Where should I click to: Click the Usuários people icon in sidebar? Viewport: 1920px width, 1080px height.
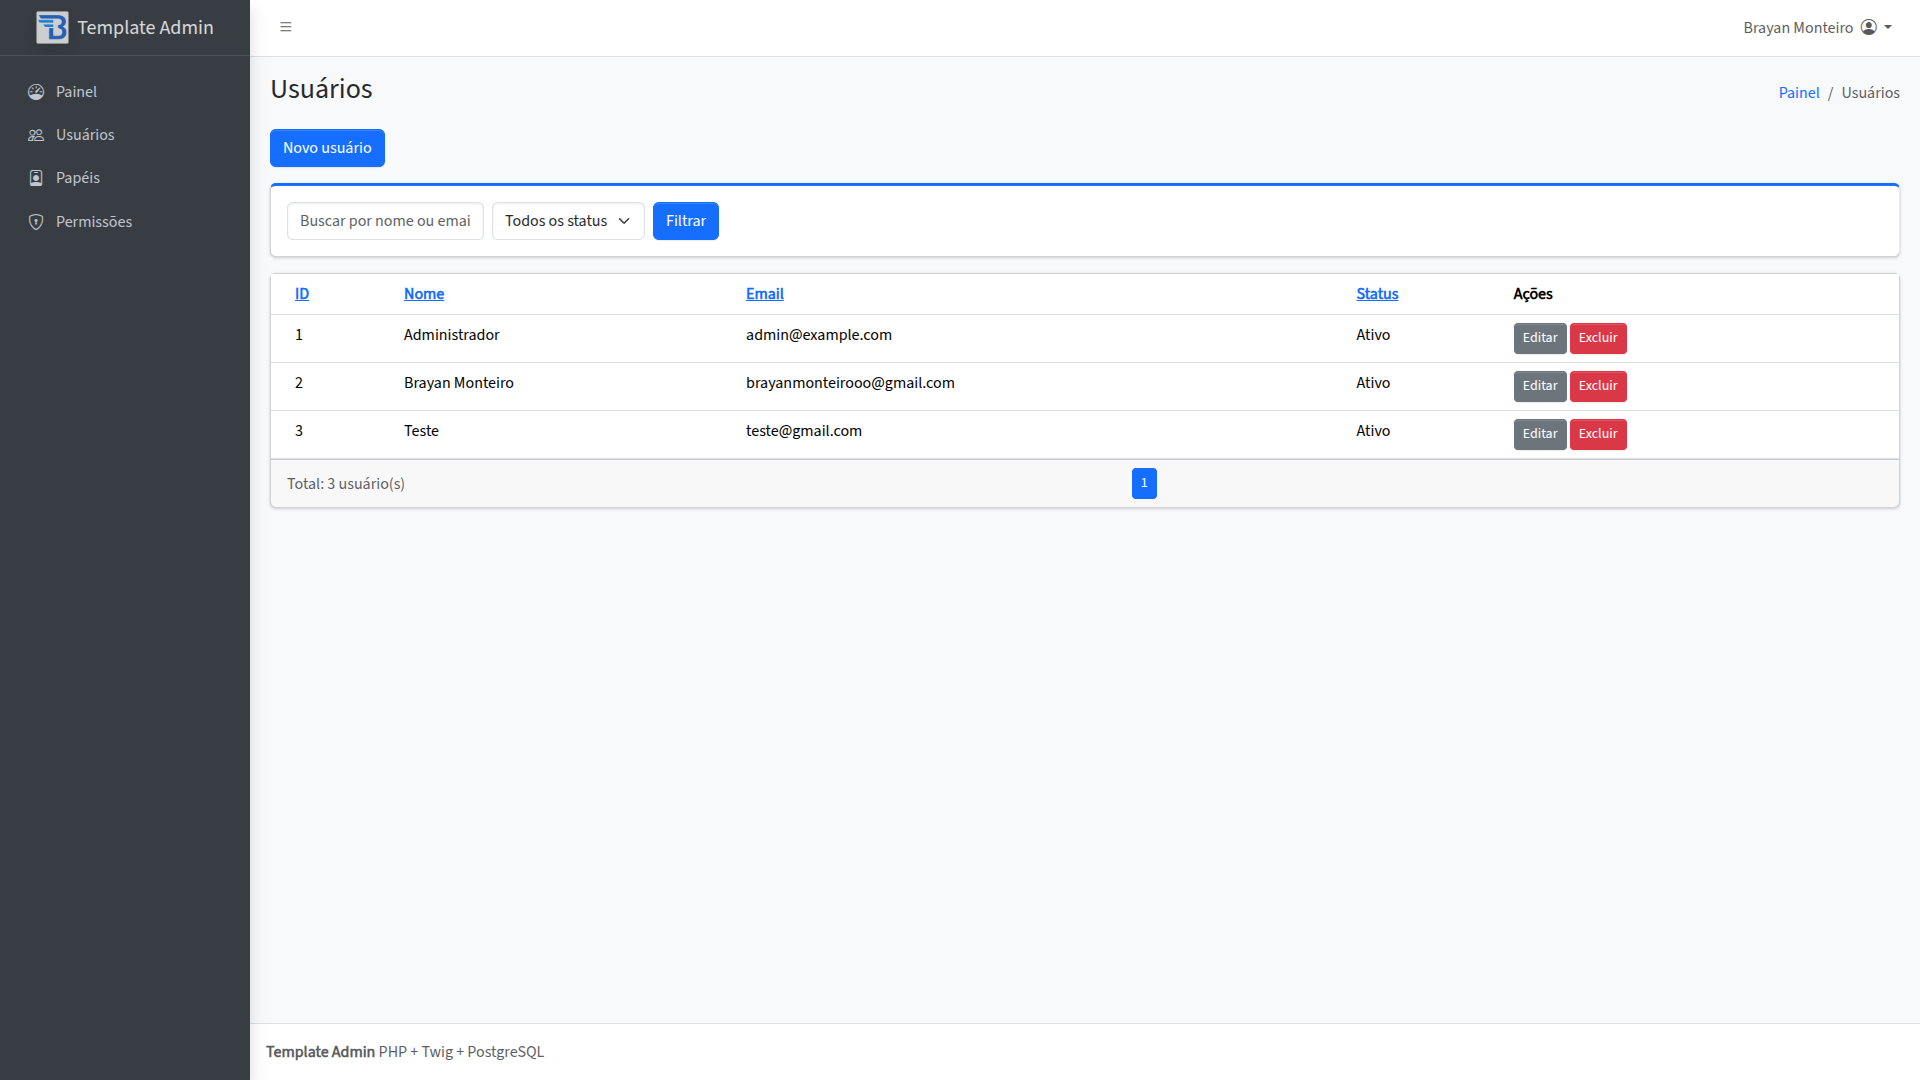pos(36,135)
